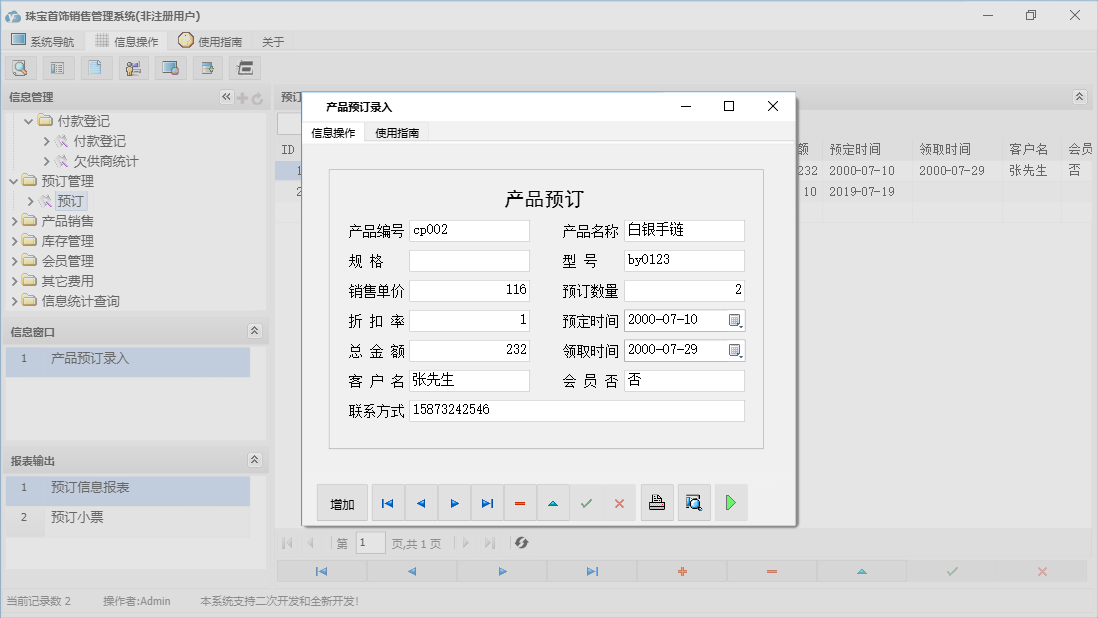Click the 增加 button in the dialog
1098x618 pixels.
click(x=341, y=502)
